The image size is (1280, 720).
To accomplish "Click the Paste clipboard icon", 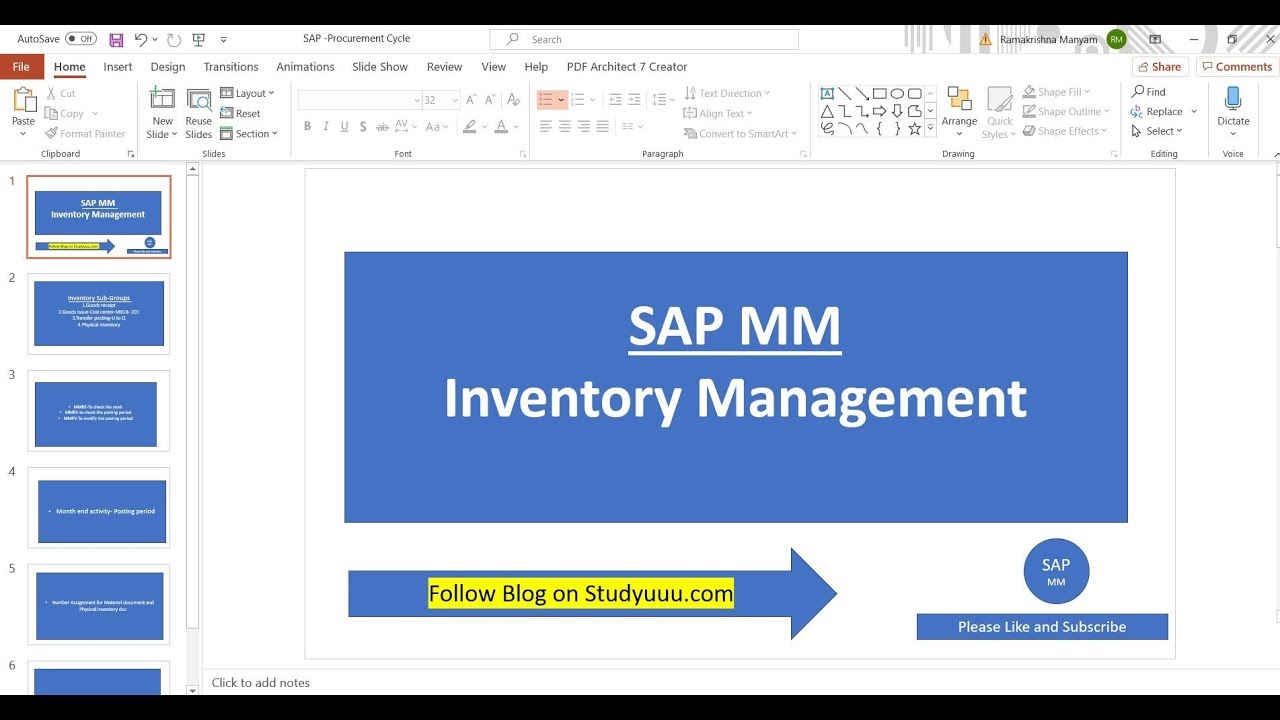I will (23, 99).
